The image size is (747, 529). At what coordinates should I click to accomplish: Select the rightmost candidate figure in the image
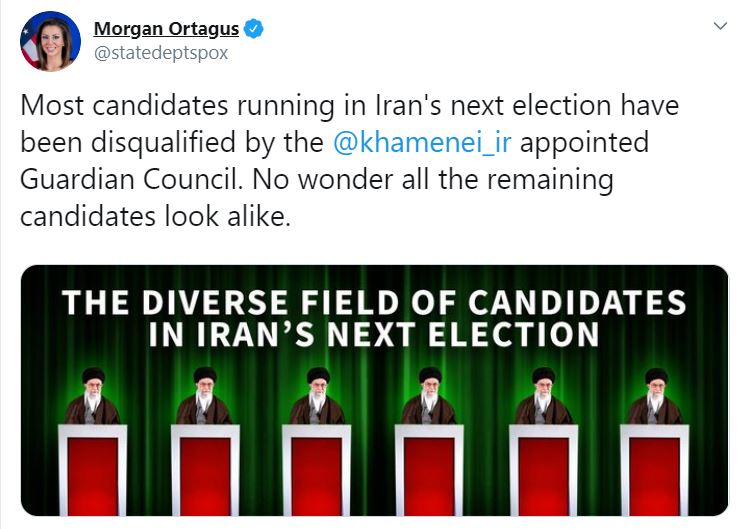(655, 396)
